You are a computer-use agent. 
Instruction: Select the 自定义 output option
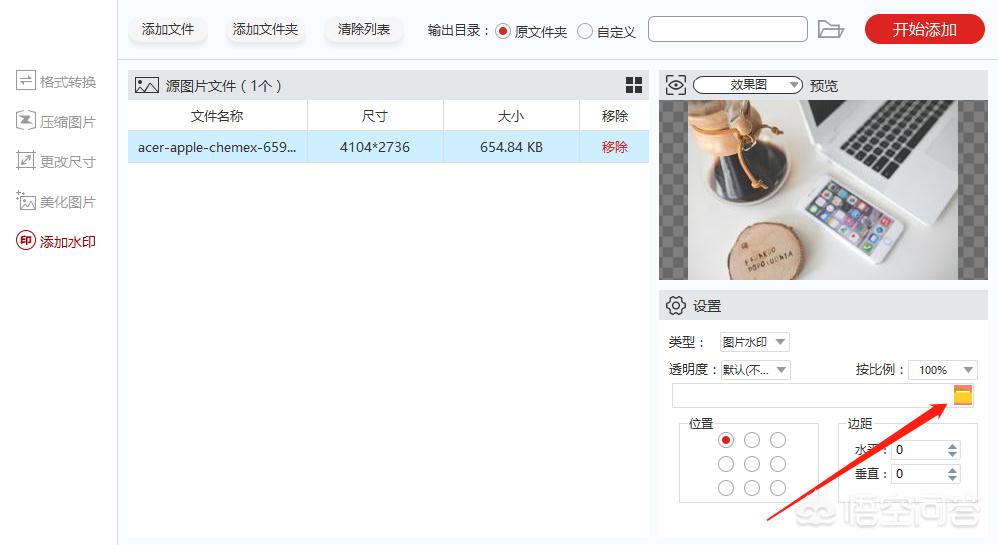[x=607, y=31]
